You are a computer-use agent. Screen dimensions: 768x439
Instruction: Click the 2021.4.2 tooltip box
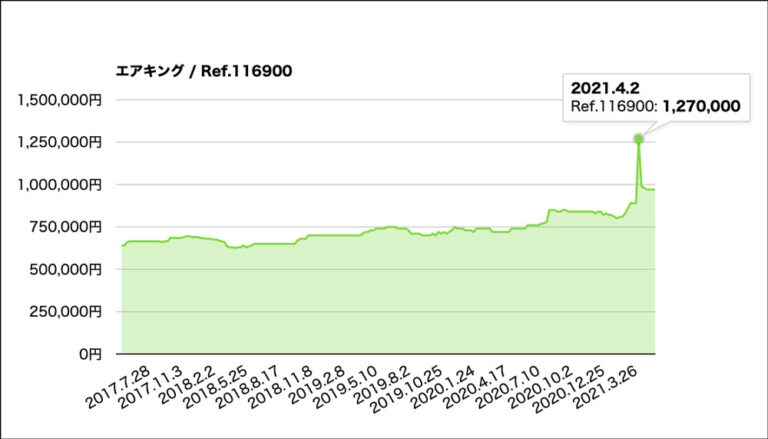pos(657,98)
